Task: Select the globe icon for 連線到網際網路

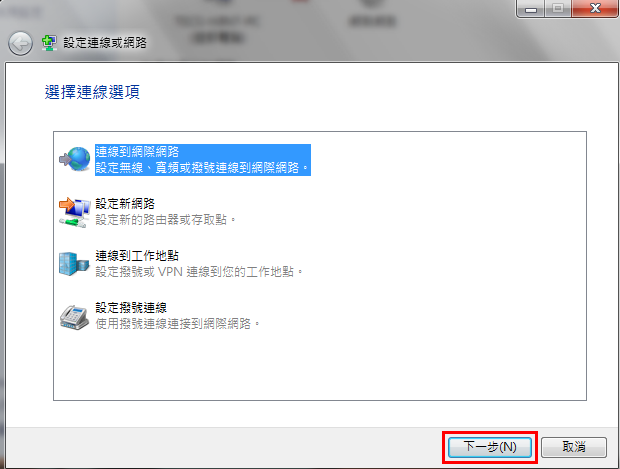Action: pyautogui.click(x=75, y=159)
